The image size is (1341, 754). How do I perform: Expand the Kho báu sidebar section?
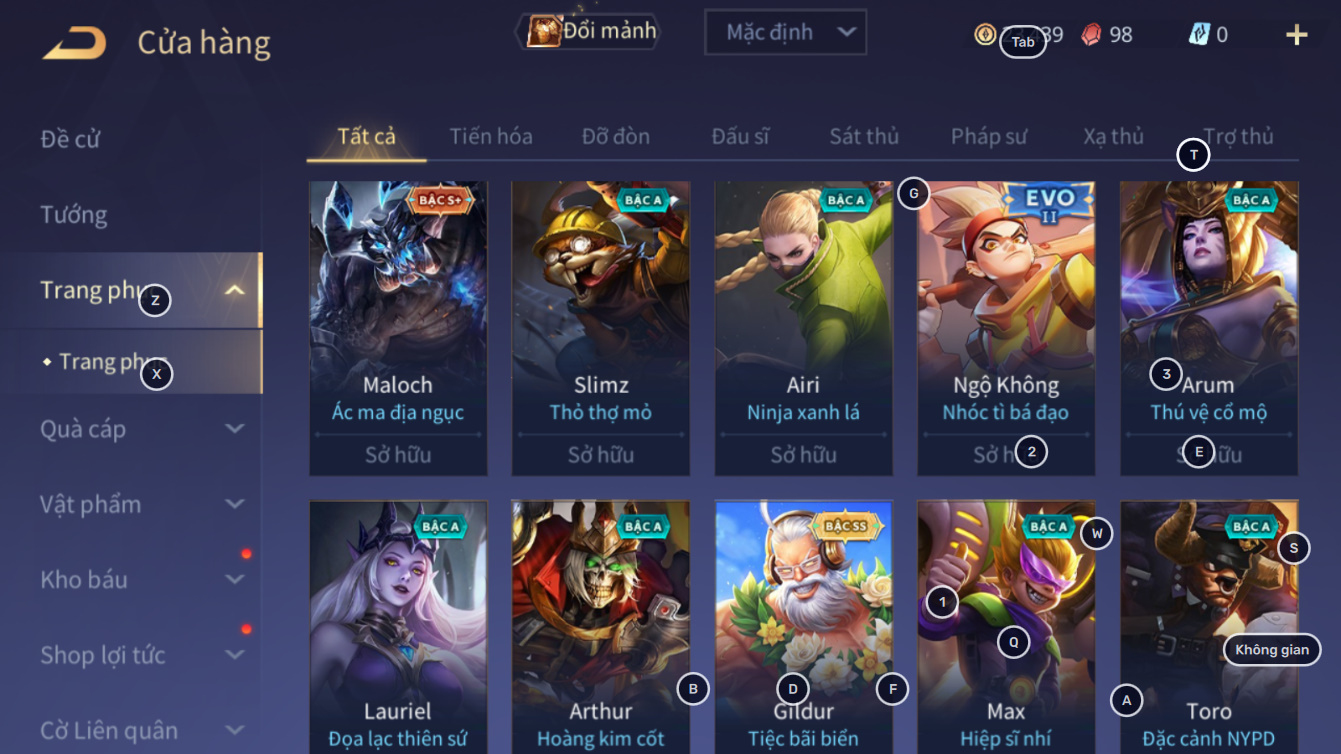[x=235, y=579]
